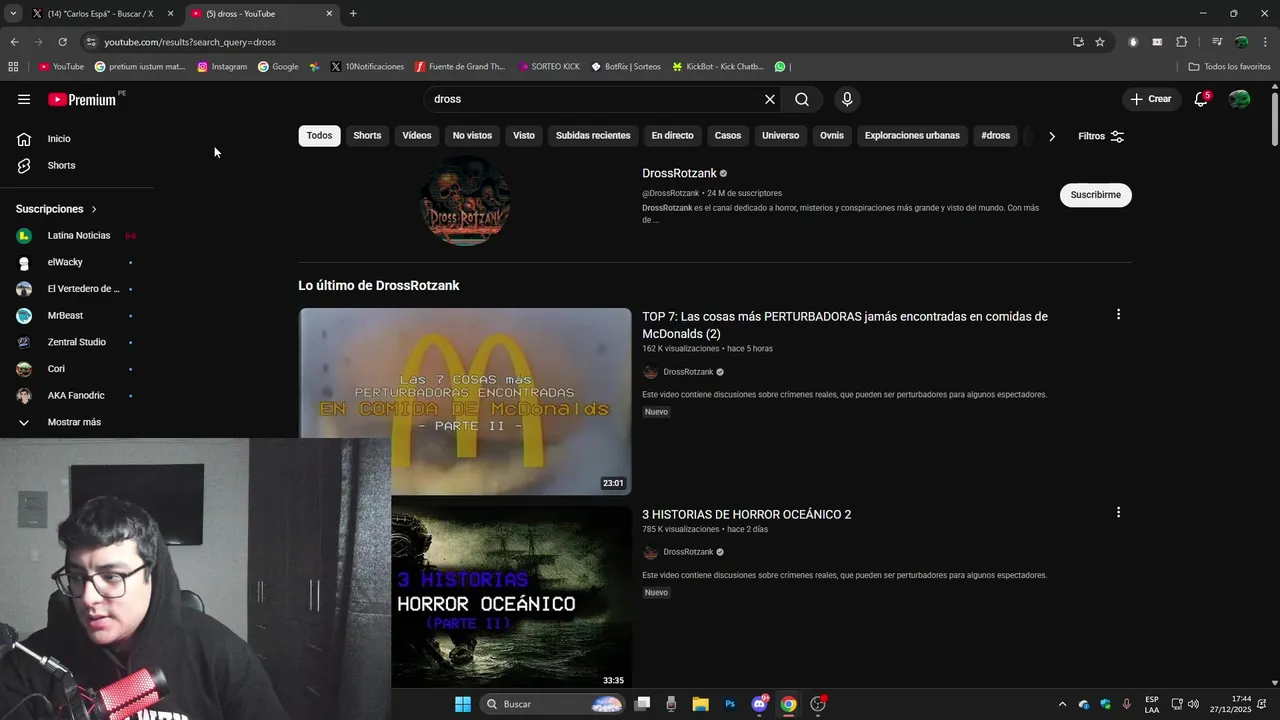Viewport: 1280px width, 720px height.
Task: Select the Shorts filter chip
Action: (x=367, y=136)
